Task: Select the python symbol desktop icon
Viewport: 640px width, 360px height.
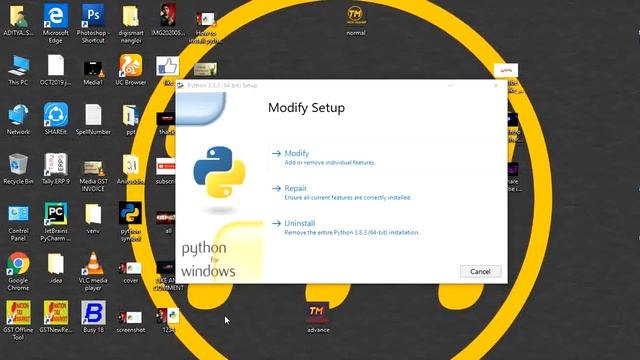Action: click(x=131, y=222)
